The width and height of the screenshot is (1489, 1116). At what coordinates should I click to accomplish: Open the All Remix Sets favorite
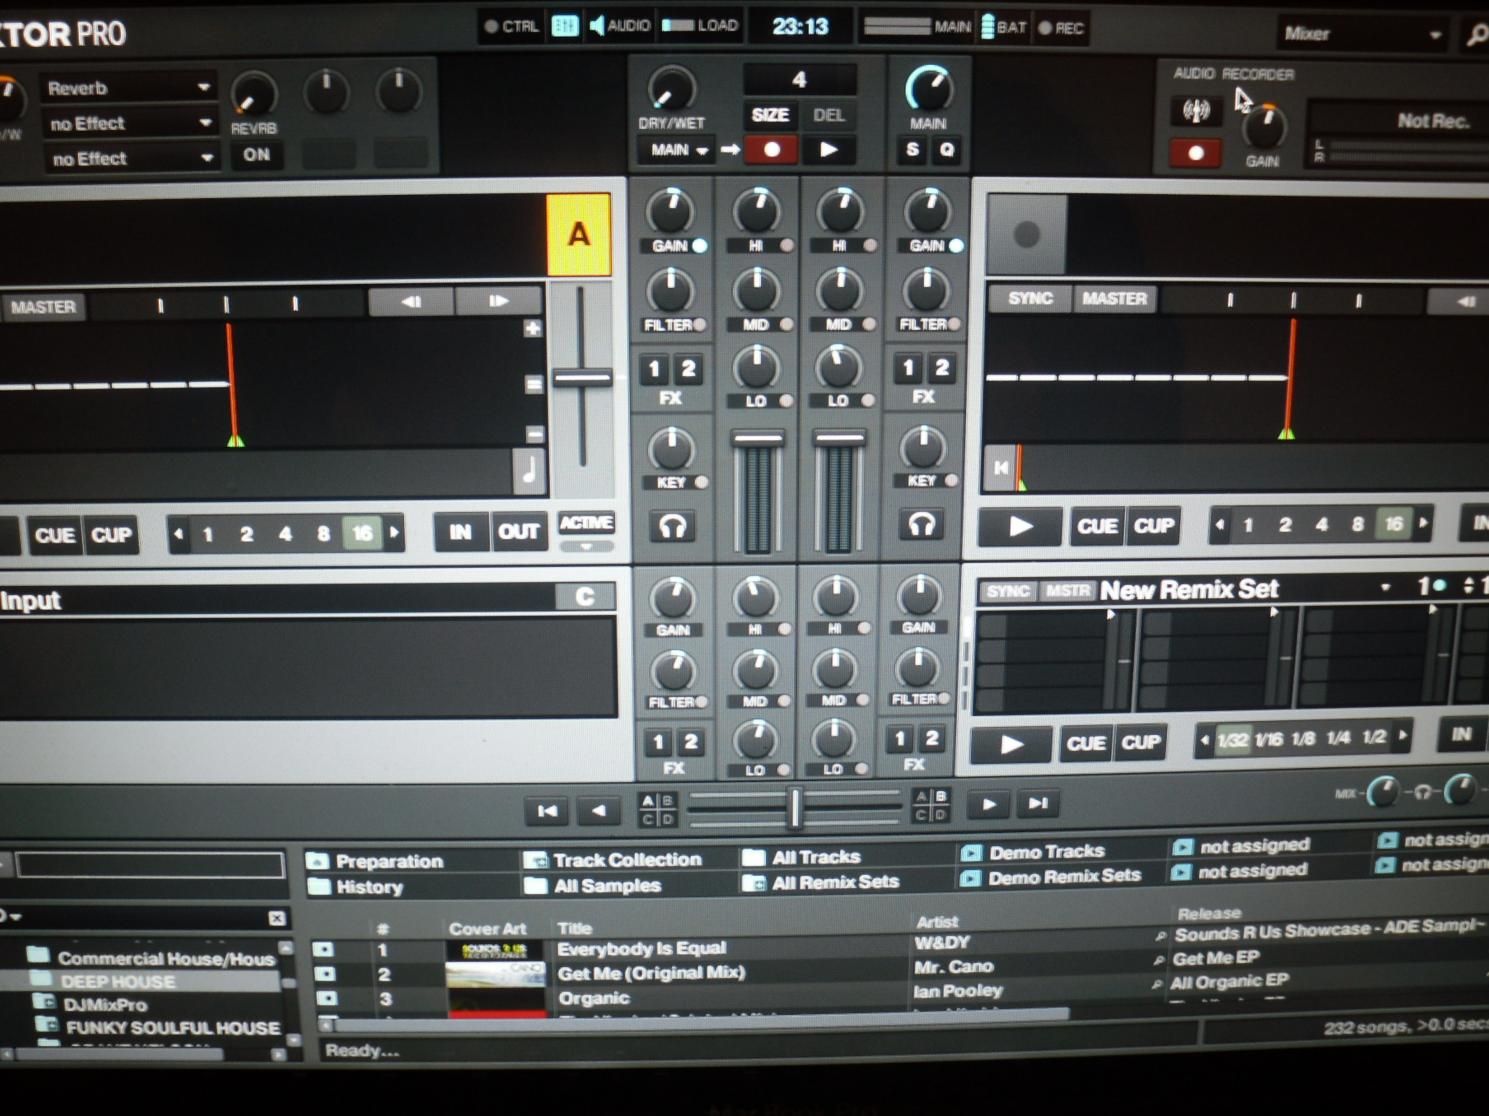pyautogui.click(x=835, y=882)
